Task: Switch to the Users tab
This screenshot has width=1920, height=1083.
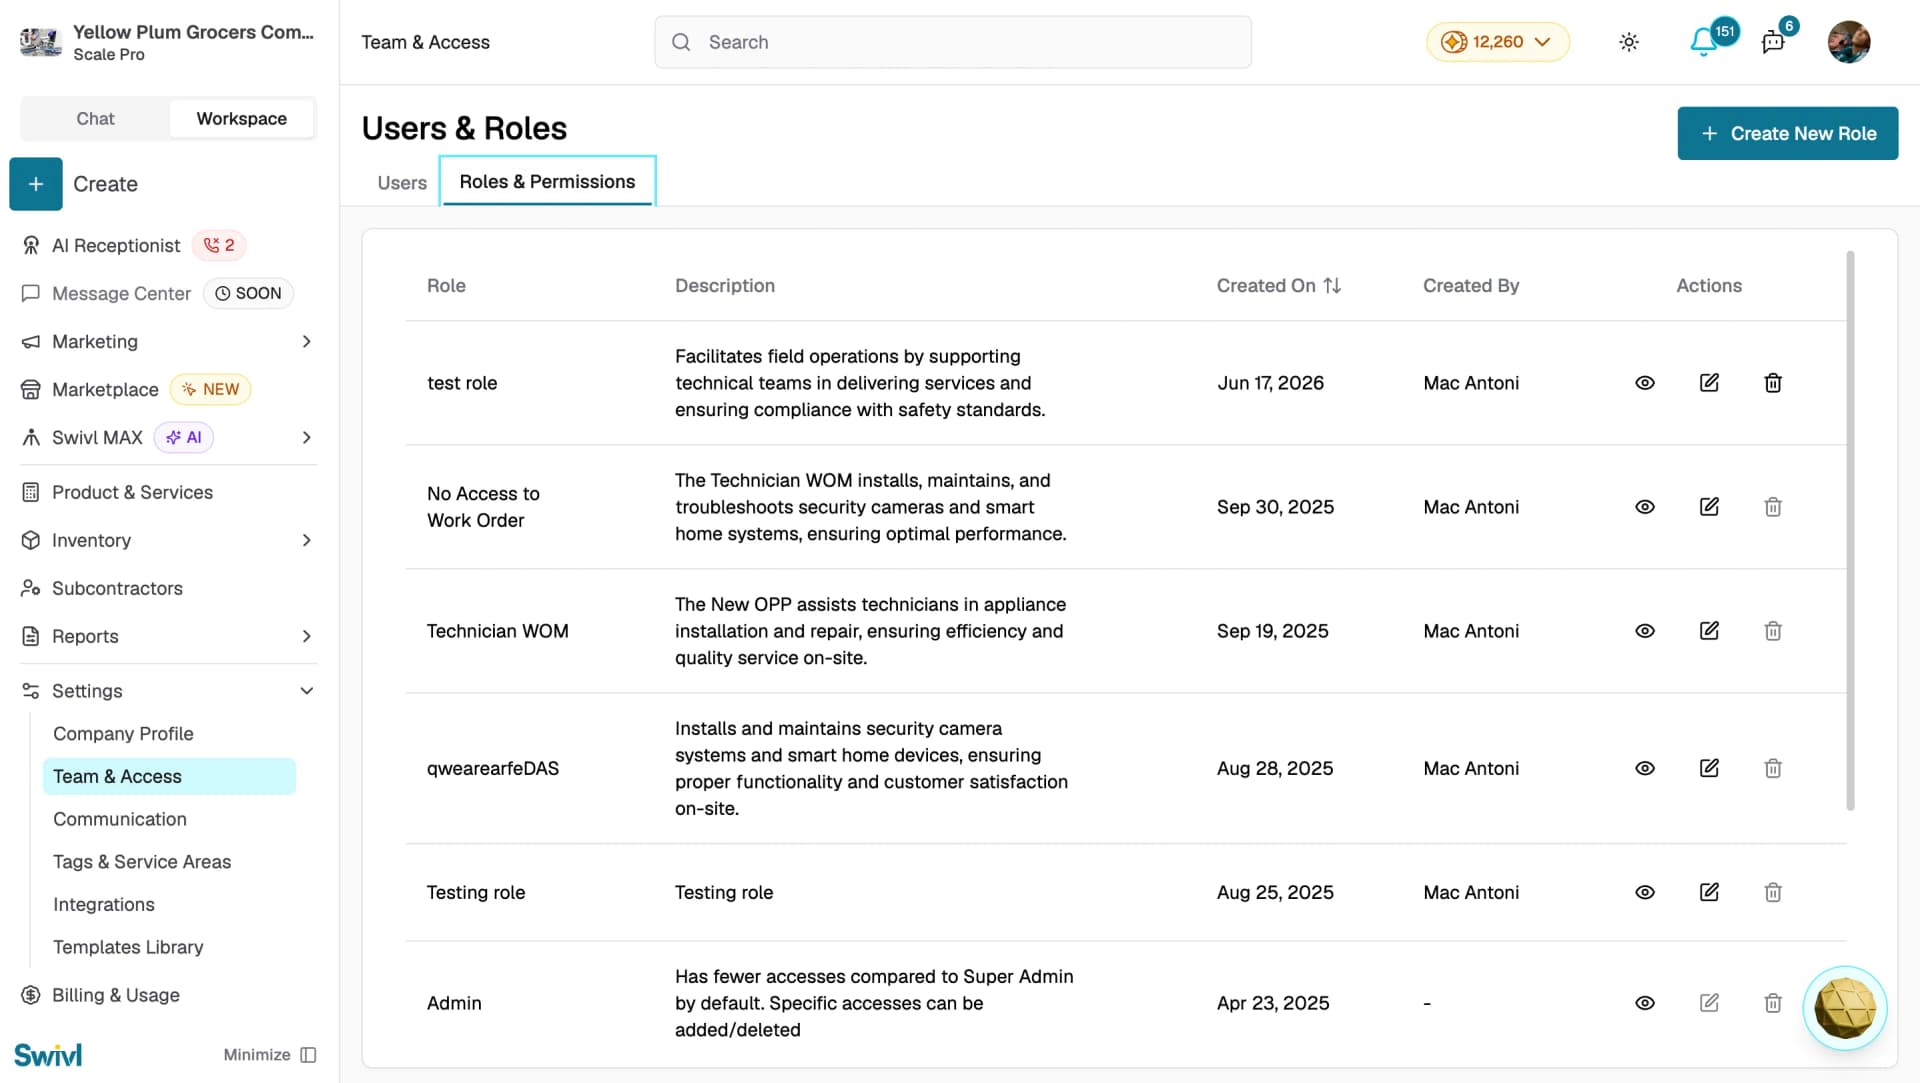Action: coord(402,183)
